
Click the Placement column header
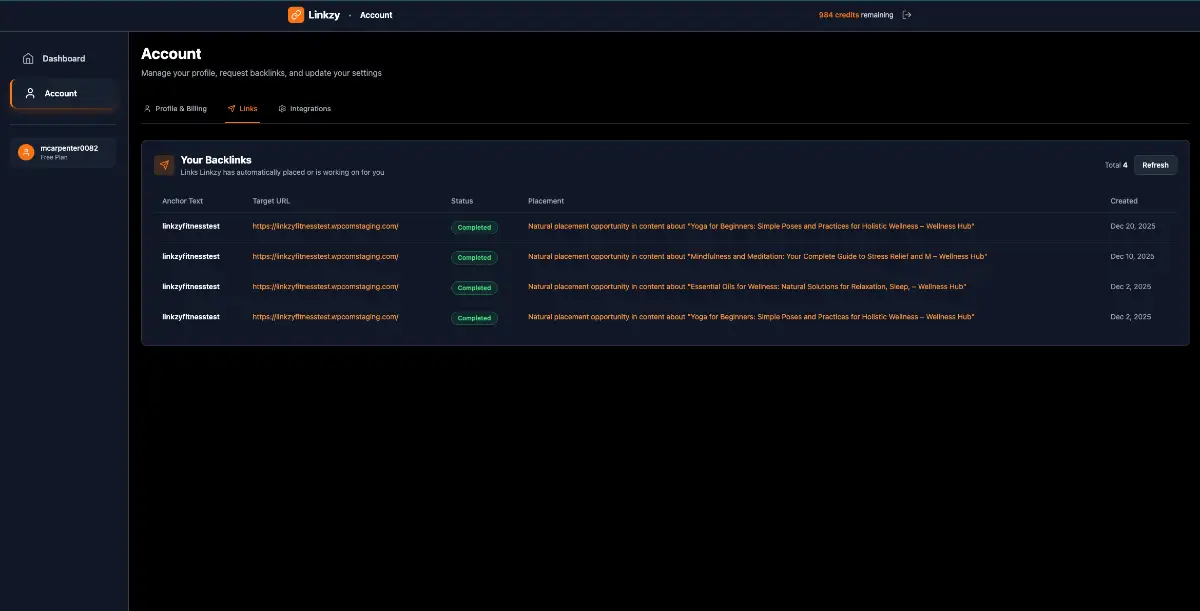(546, 201)
